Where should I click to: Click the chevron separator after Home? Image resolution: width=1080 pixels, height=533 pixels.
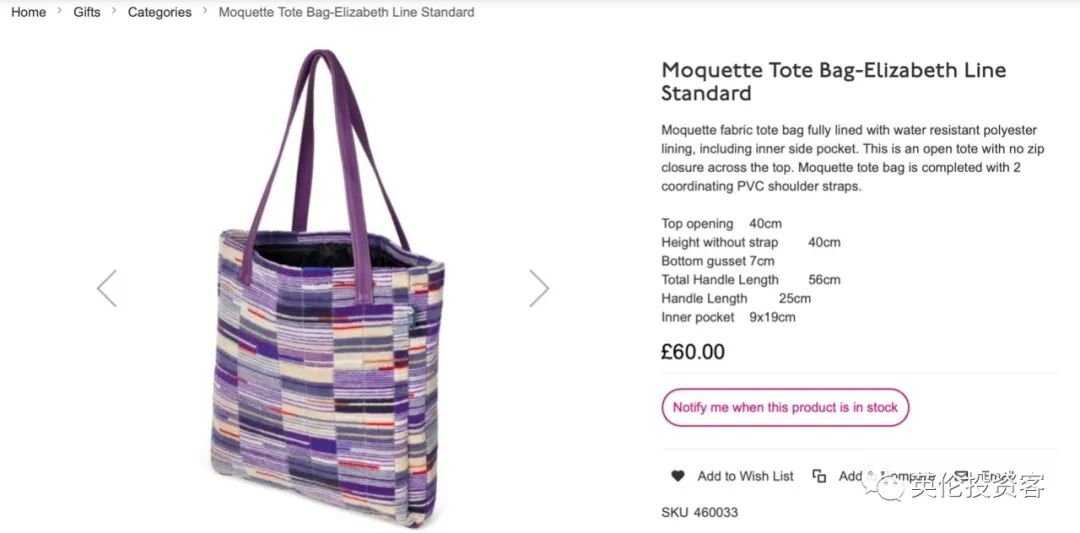pyautogui.click(x=60, y=12)
